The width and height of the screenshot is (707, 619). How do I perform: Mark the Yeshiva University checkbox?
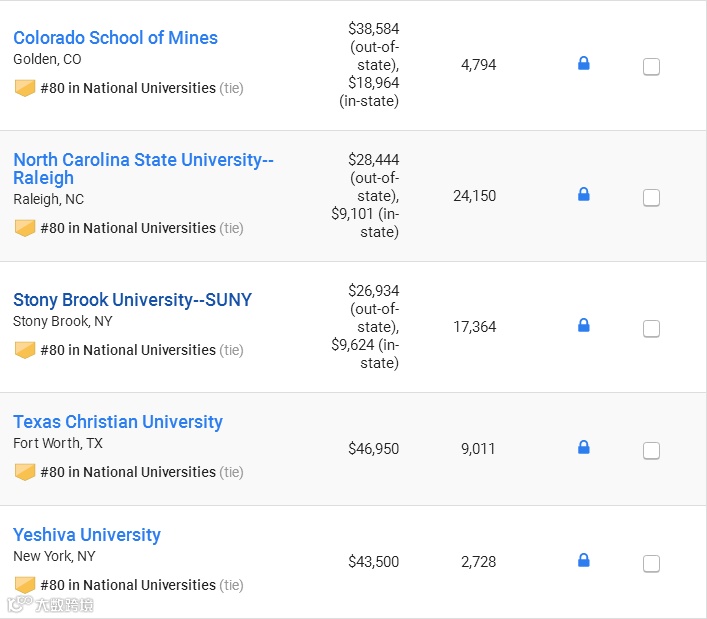point(651,564)
